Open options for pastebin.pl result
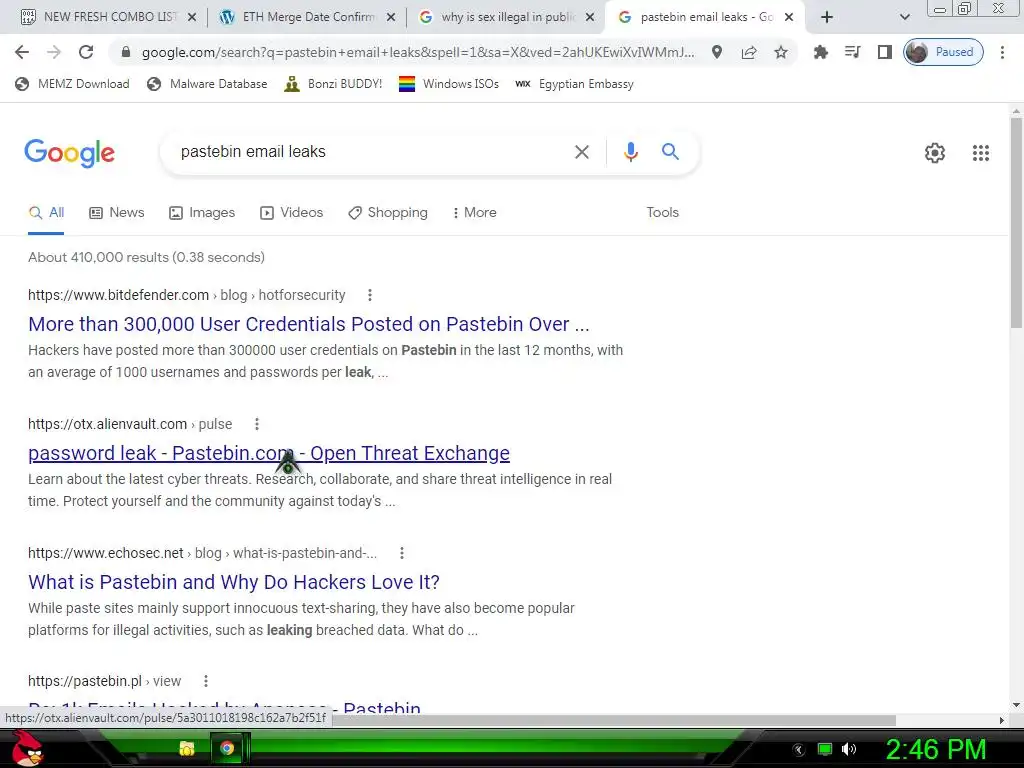This screenshot has height=768, width=1024. pos(206,681)
